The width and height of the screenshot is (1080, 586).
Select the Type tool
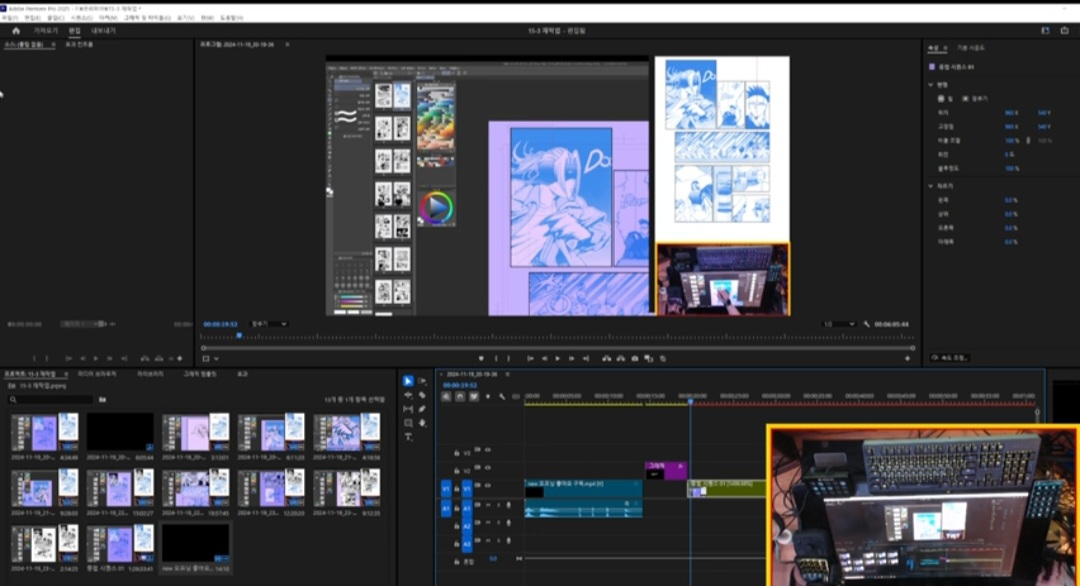click(408, 437)
